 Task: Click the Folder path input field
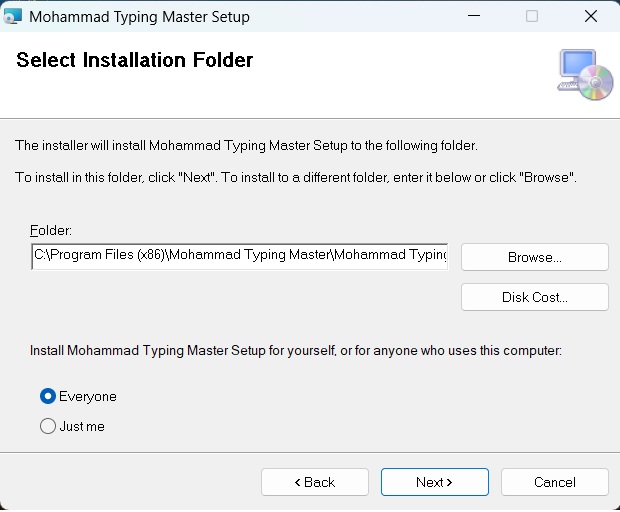point(240,257)
